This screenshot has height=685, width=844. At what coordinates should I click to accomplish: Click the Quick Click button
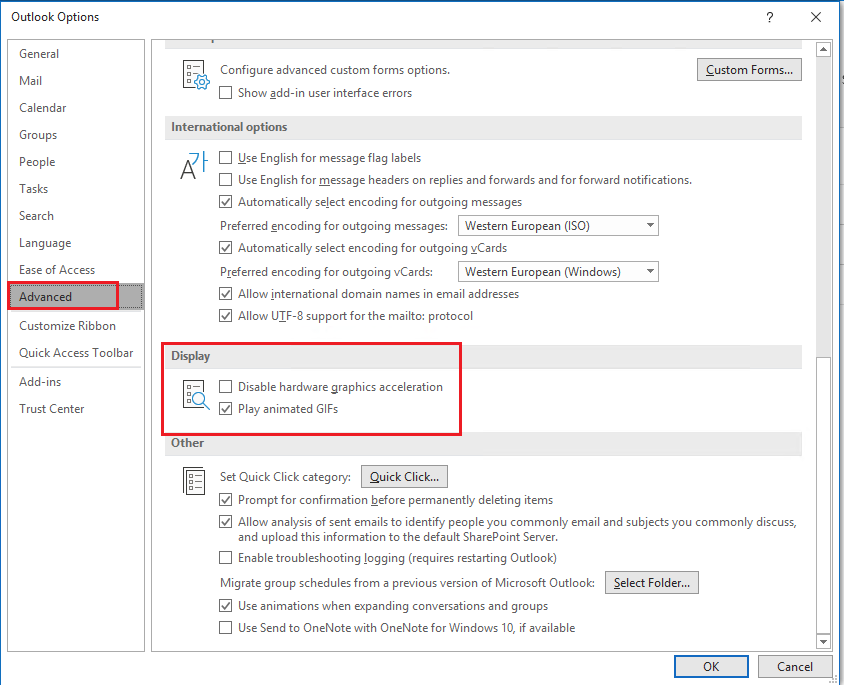pos(404,477)
